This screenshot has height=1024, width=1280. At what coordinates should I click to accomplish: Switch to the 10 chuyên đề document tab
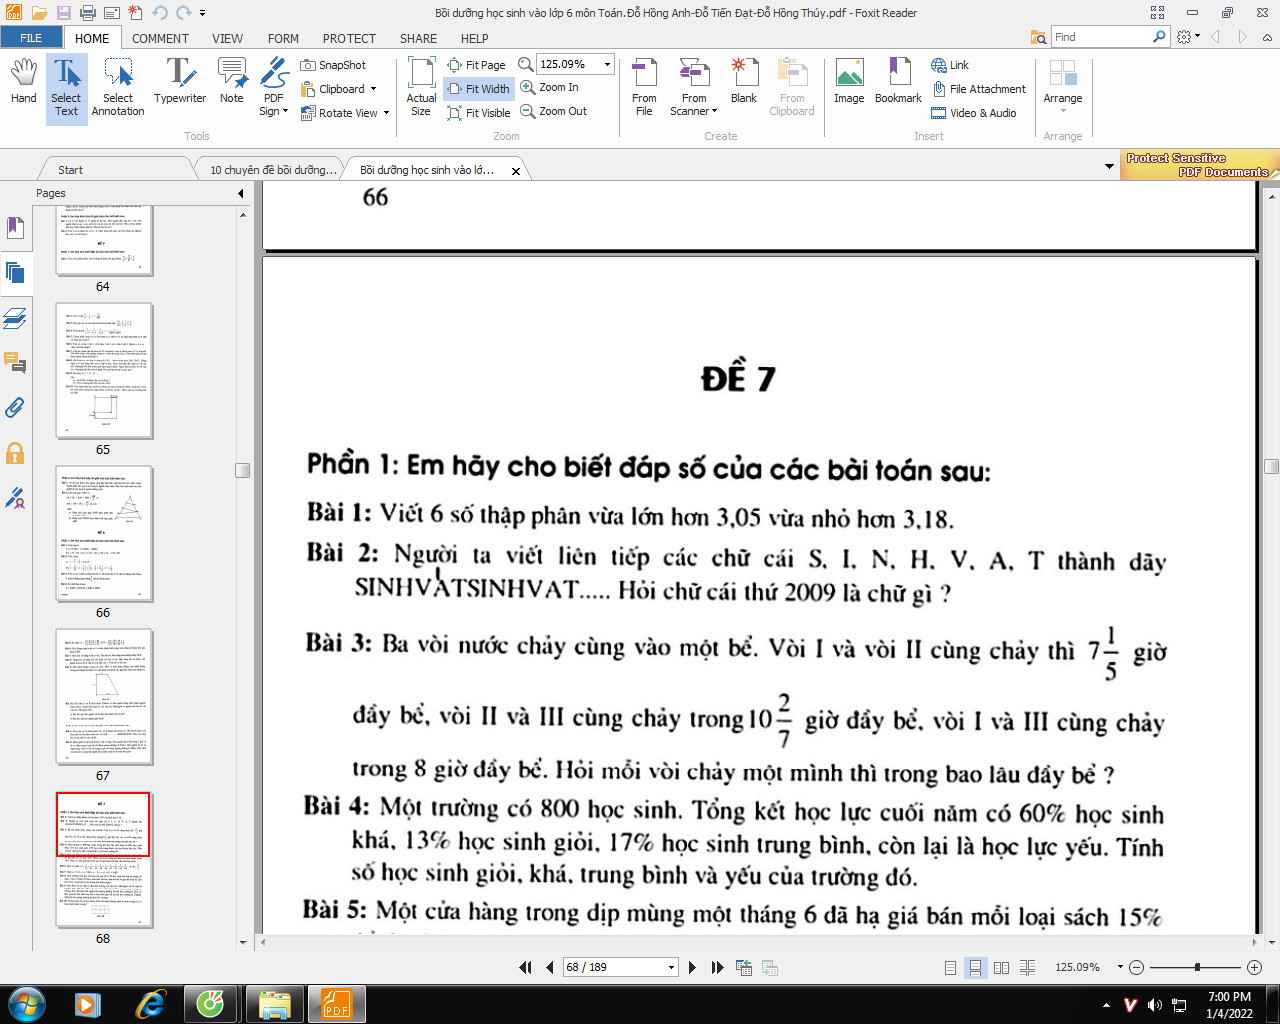coord(273,170)
